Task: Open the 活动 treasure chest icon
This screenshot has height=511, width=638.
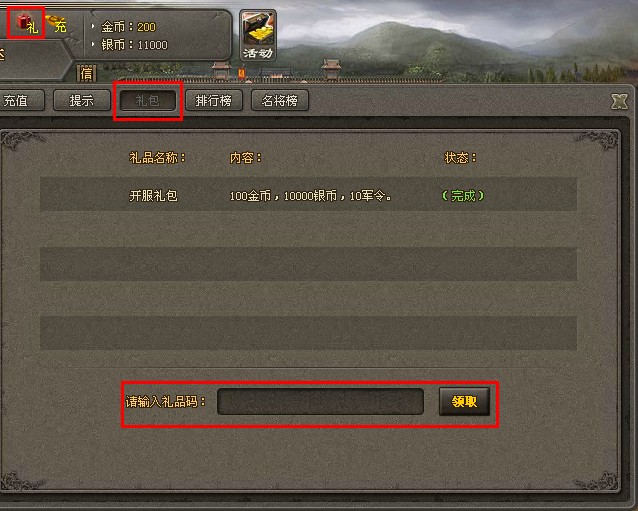Action: (x=258, y=36)
